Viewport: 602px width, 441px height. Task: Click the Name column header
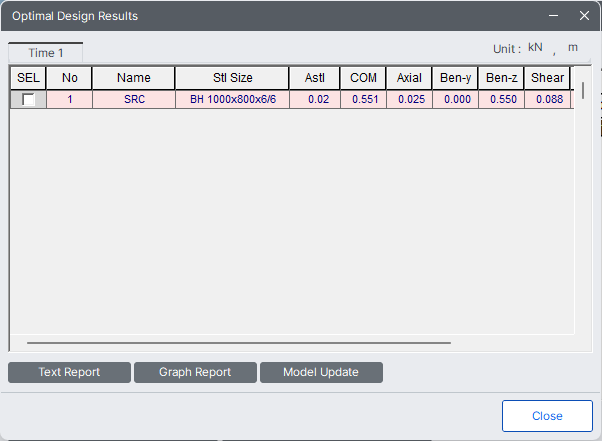click(134, 78)
